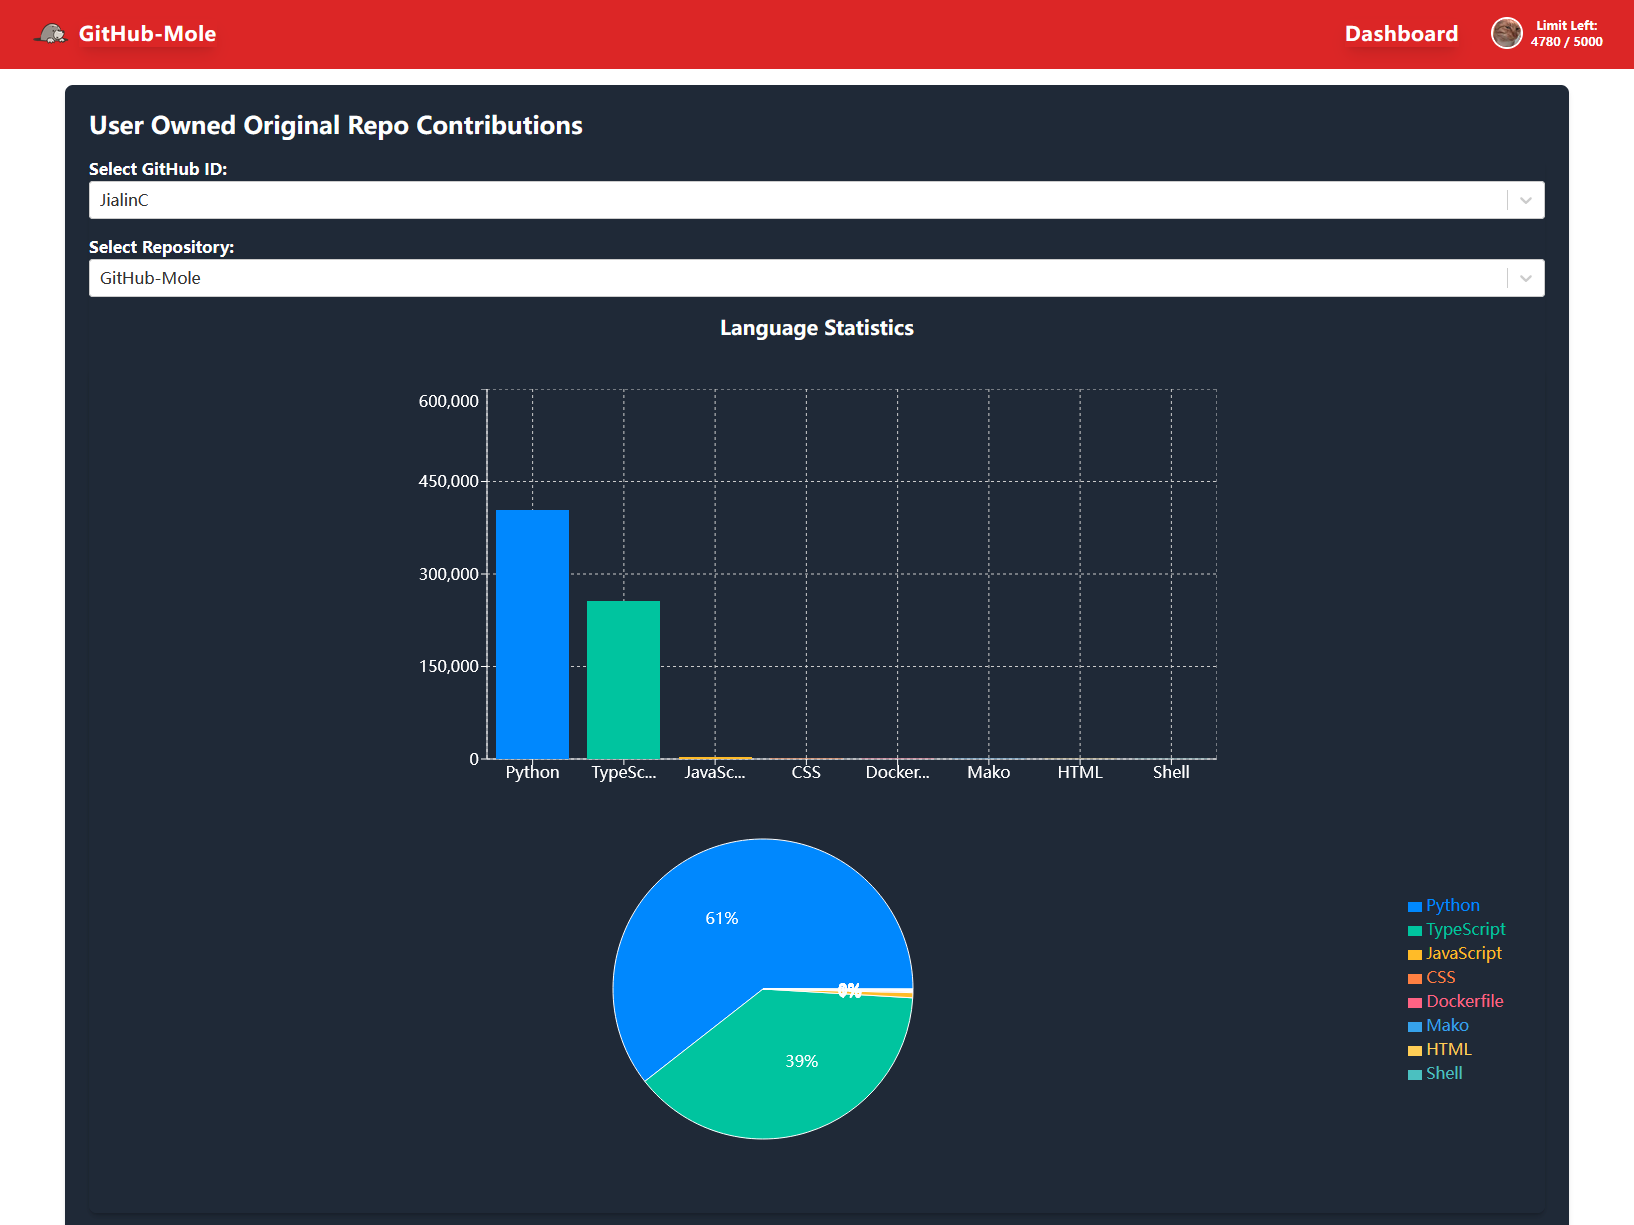Screen dimensions: 1634x1225
Task: Select the 39% TypeScript pie slice
Action: (801, 1062)
